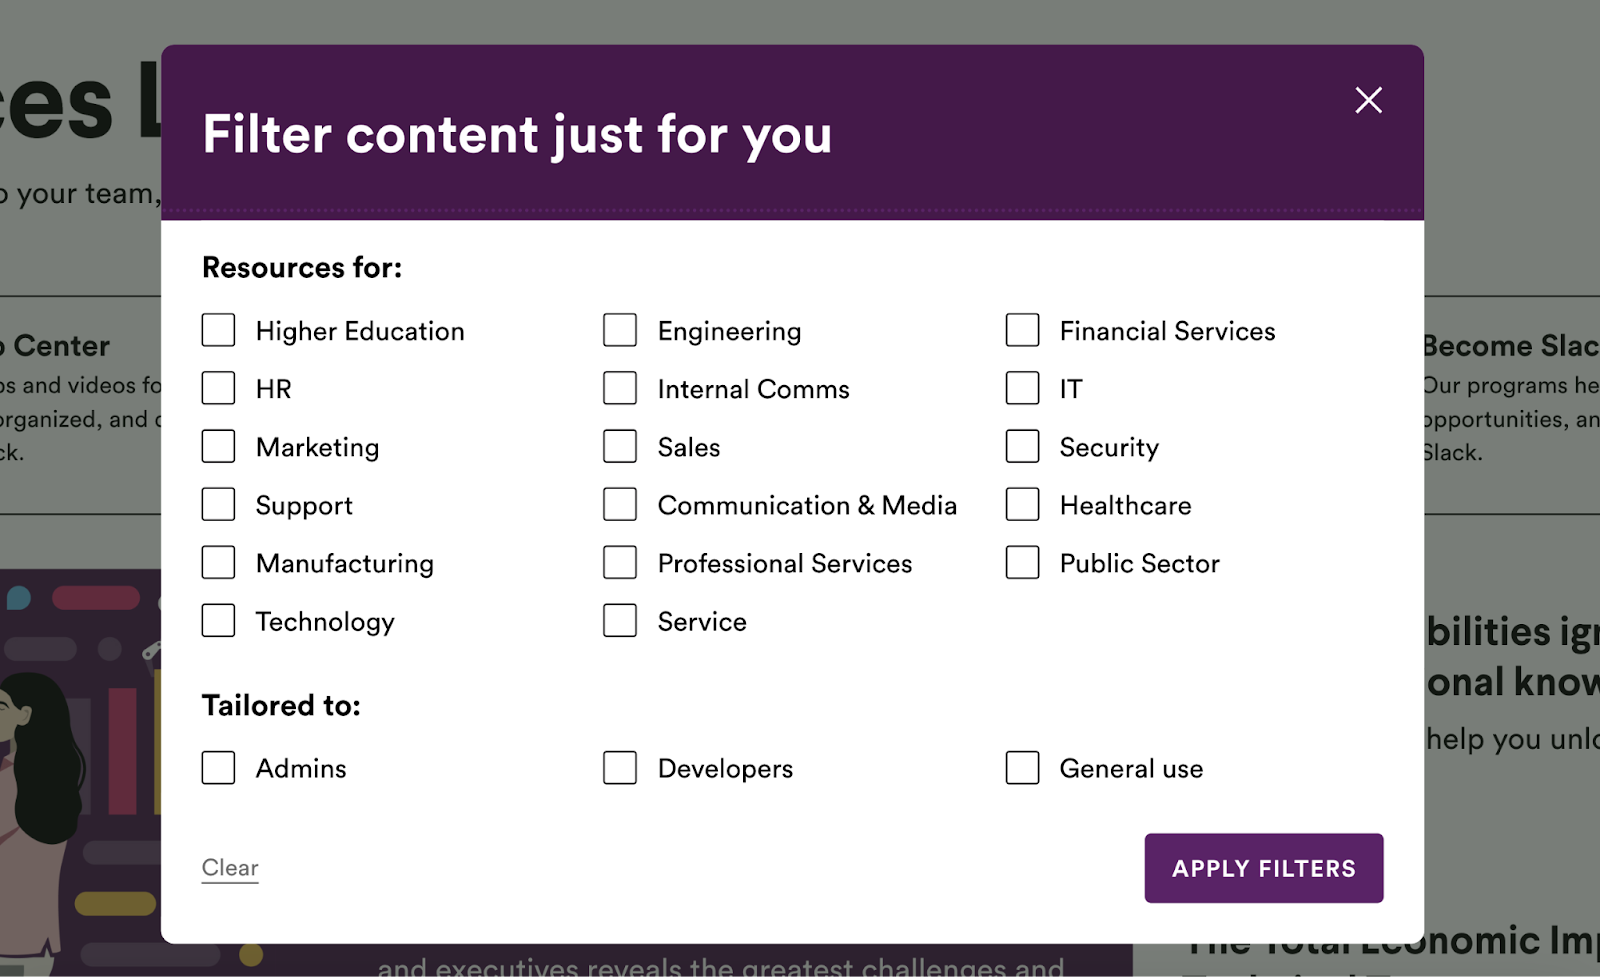Select the Sales checkbox
This screenshot has width=1600, height=977.
pyautogui.click(x=620, y=446)
